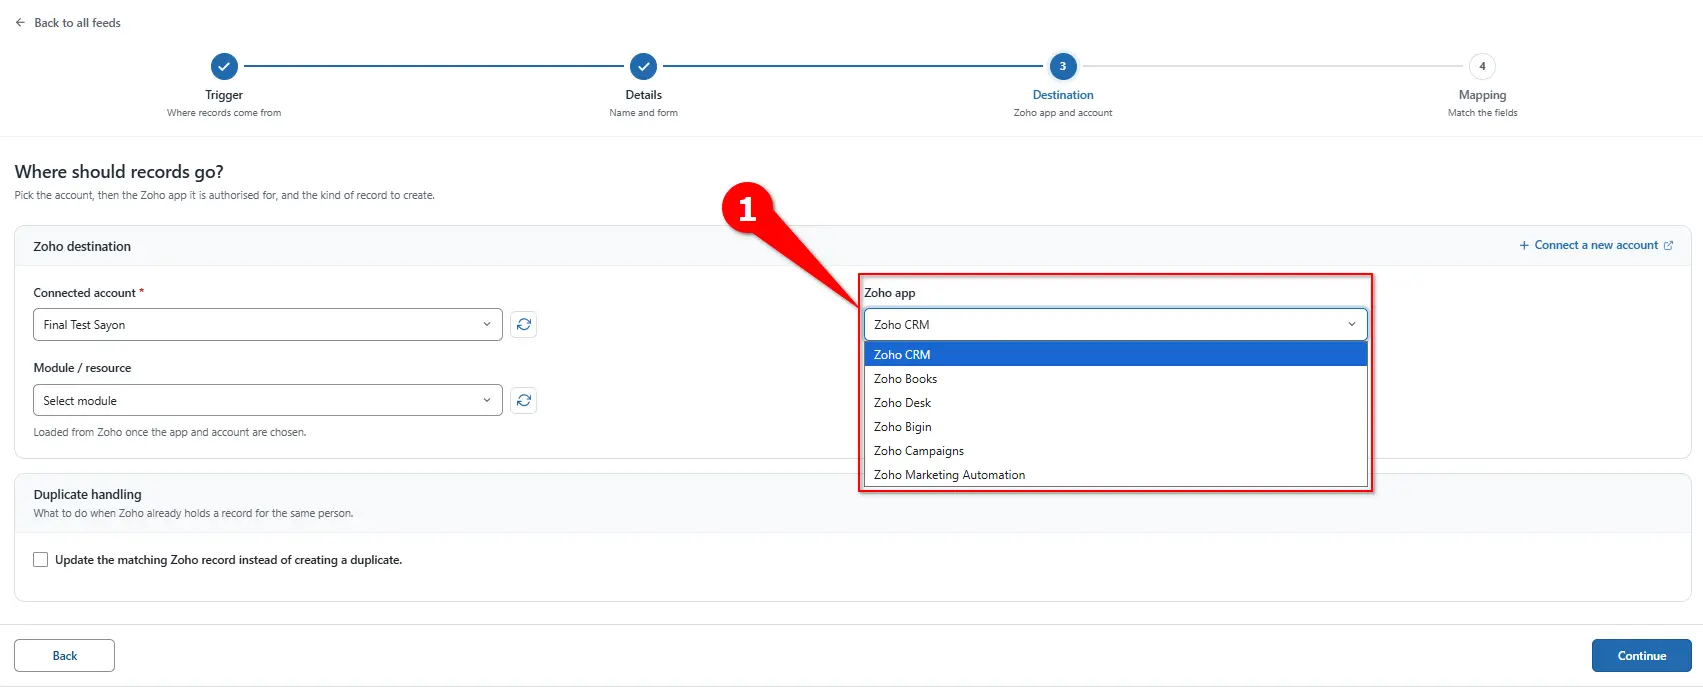Image resolution: width=1703 pixels, height=687 pixels.
Task: Select the Destination step number 3 circle
Action: 1063,66
